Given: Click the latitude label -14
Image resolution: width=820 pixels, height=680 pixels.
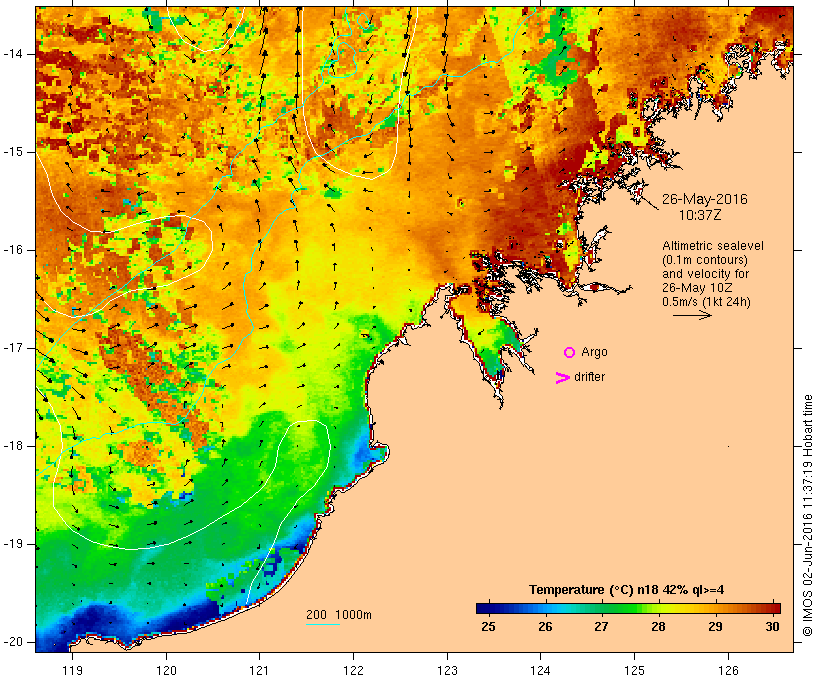Looking at the screenshot, I should point(12,54).
